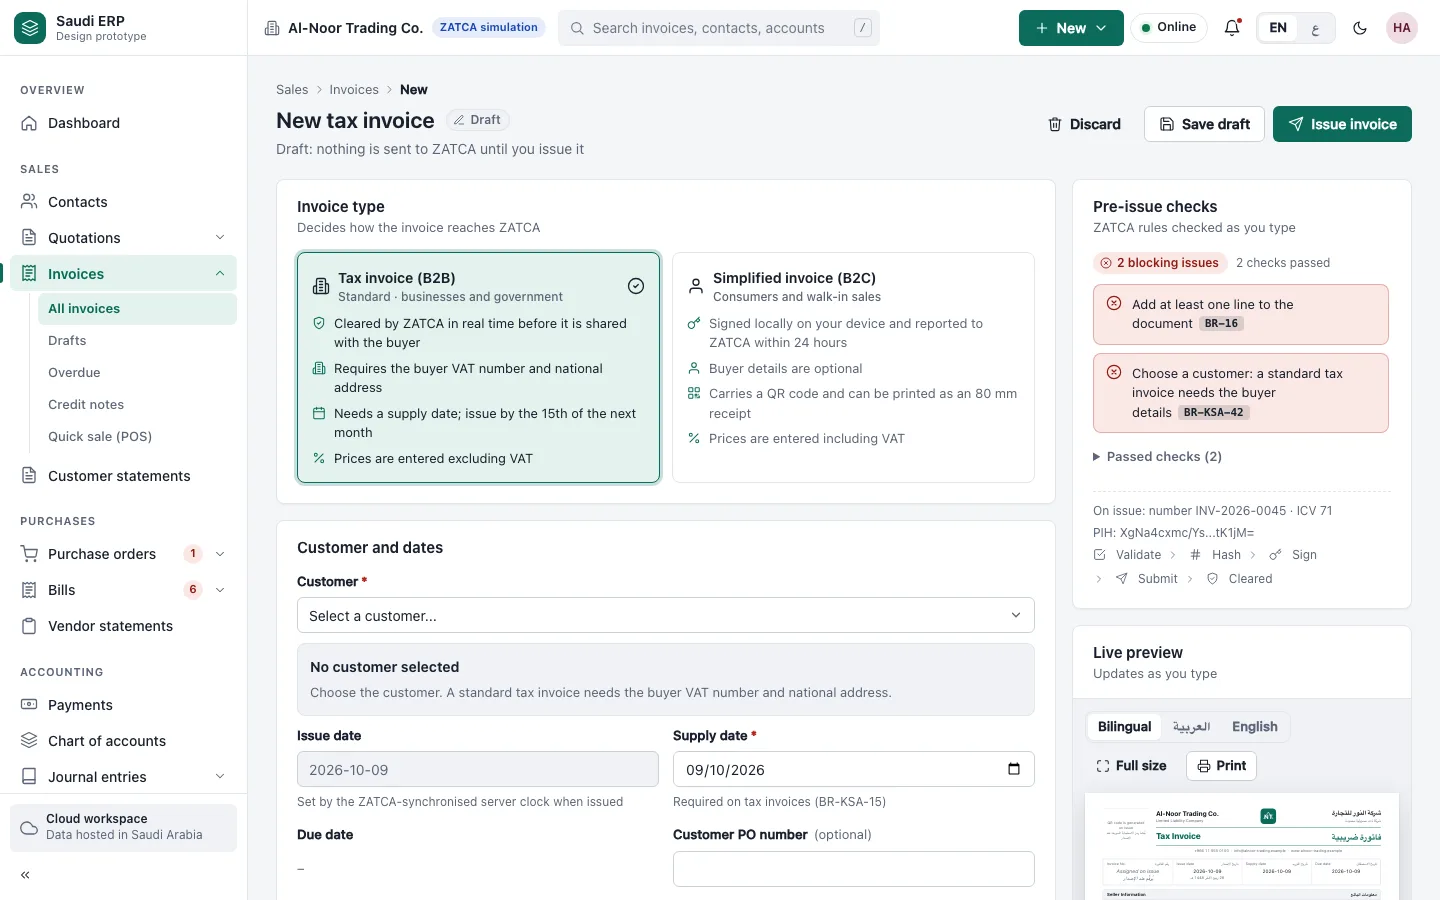Open Dashboard from the sidebar

(x=123, y=123)
